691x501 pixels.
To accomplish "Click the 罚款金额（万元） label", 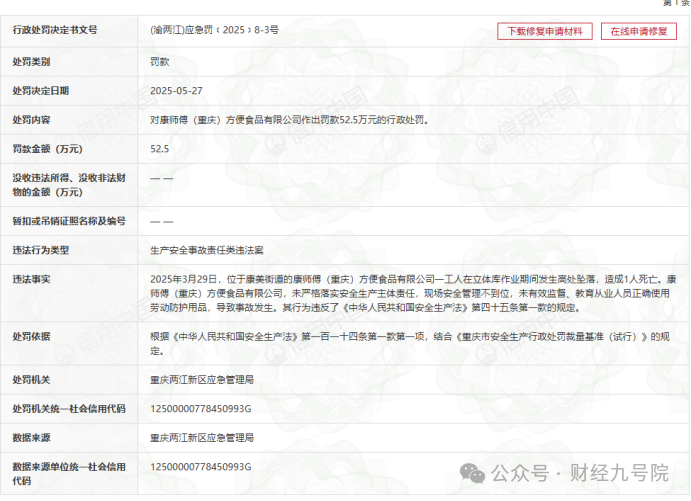I will click(x=48, y=149).
